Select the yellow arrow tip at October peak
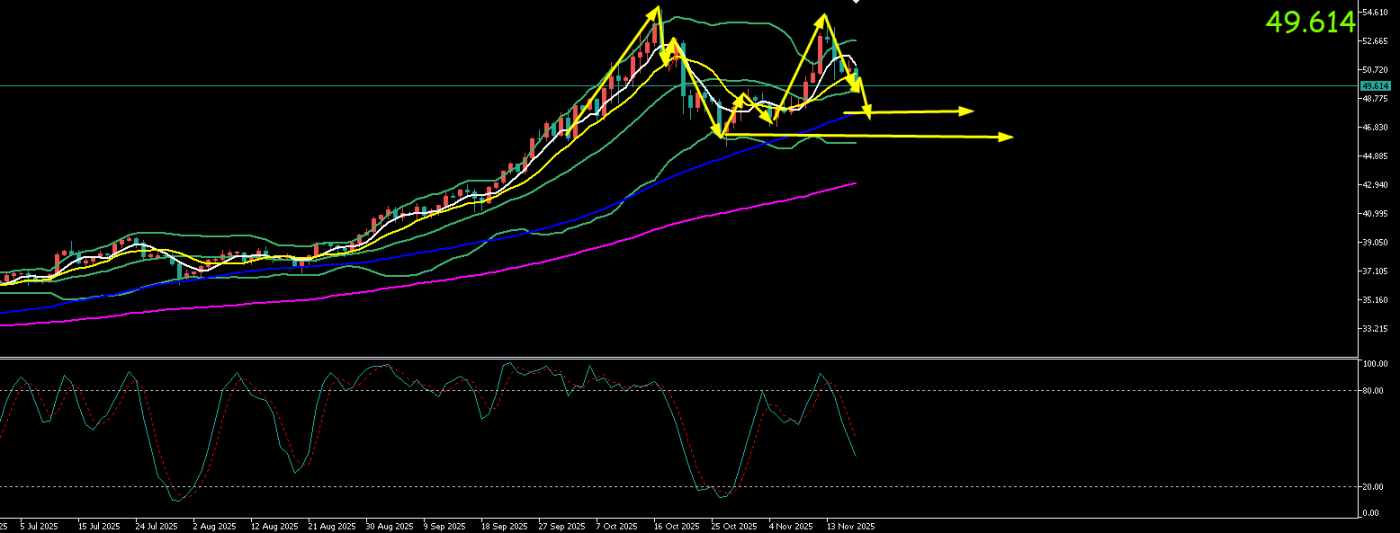Viewport: 1400px width, 533px height. pos(657,10)
